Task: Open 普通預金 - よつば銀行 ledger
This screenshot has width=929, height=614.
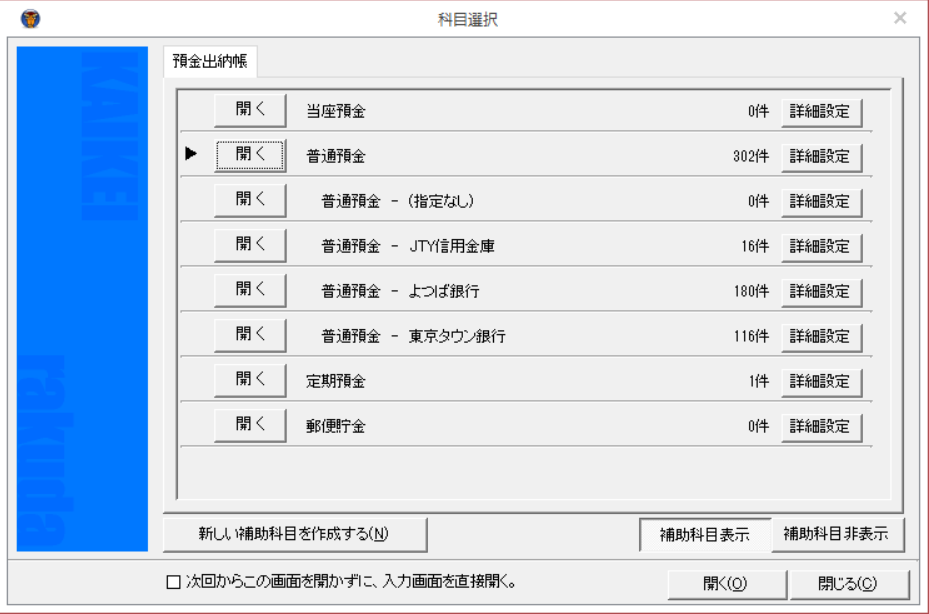Action: click(250, 290)
